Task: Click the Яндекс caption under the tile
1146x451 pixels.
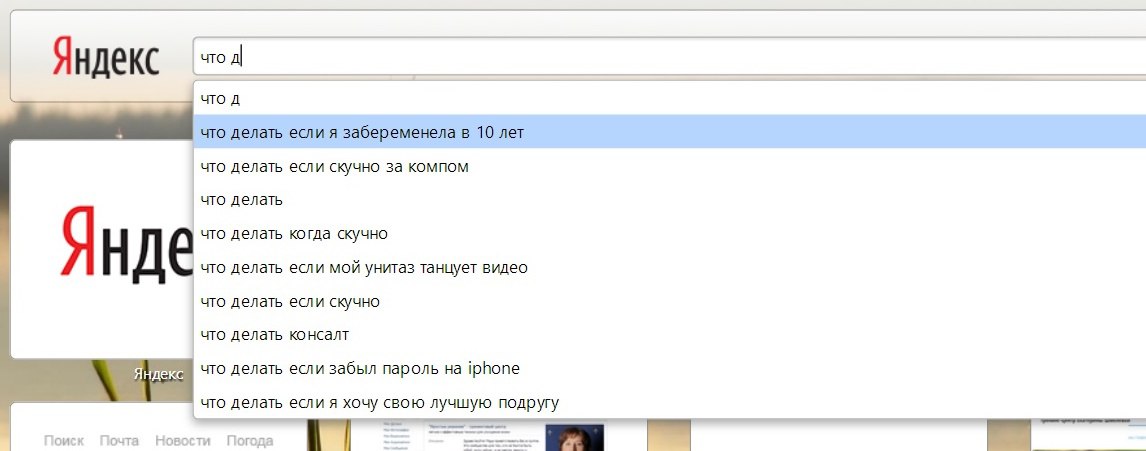Action: tap(159, 374)
